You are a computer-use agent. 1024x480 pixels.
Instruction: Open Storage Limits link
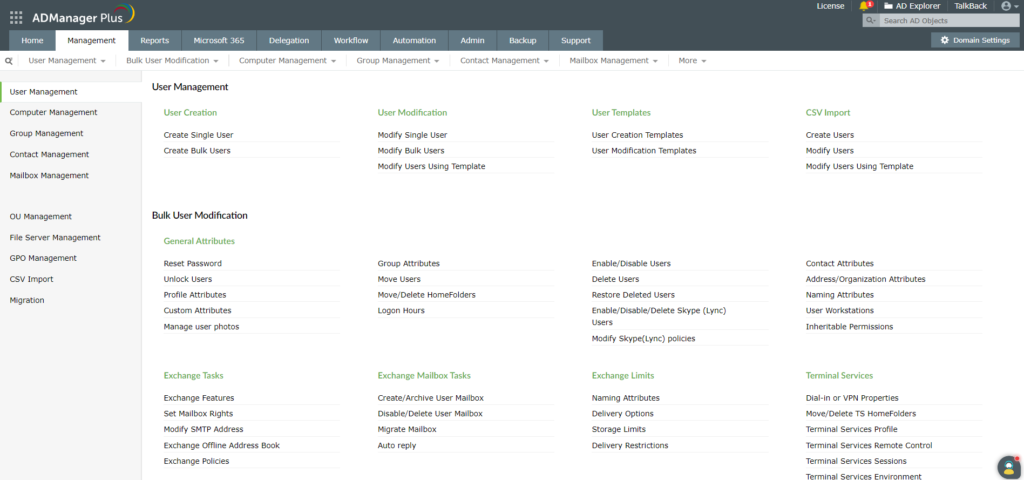[618, 430]
